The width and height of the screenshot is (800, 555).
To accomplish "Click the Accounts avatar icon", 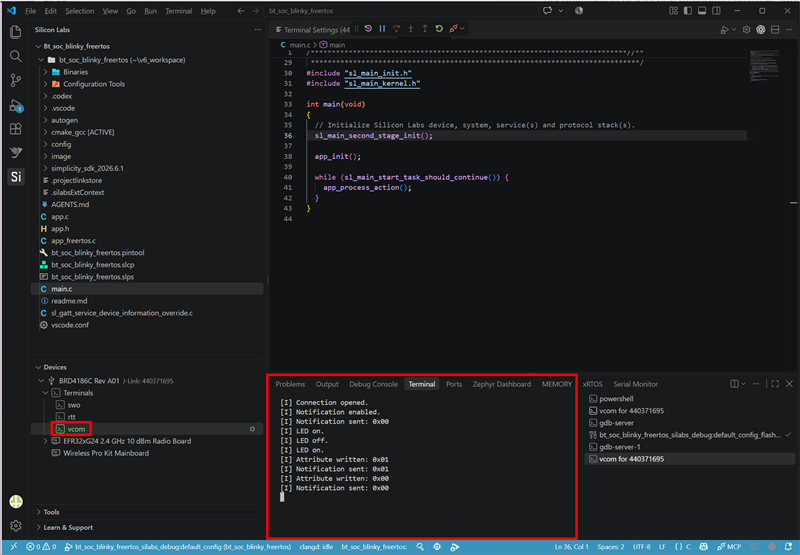I will coord(16,501).
